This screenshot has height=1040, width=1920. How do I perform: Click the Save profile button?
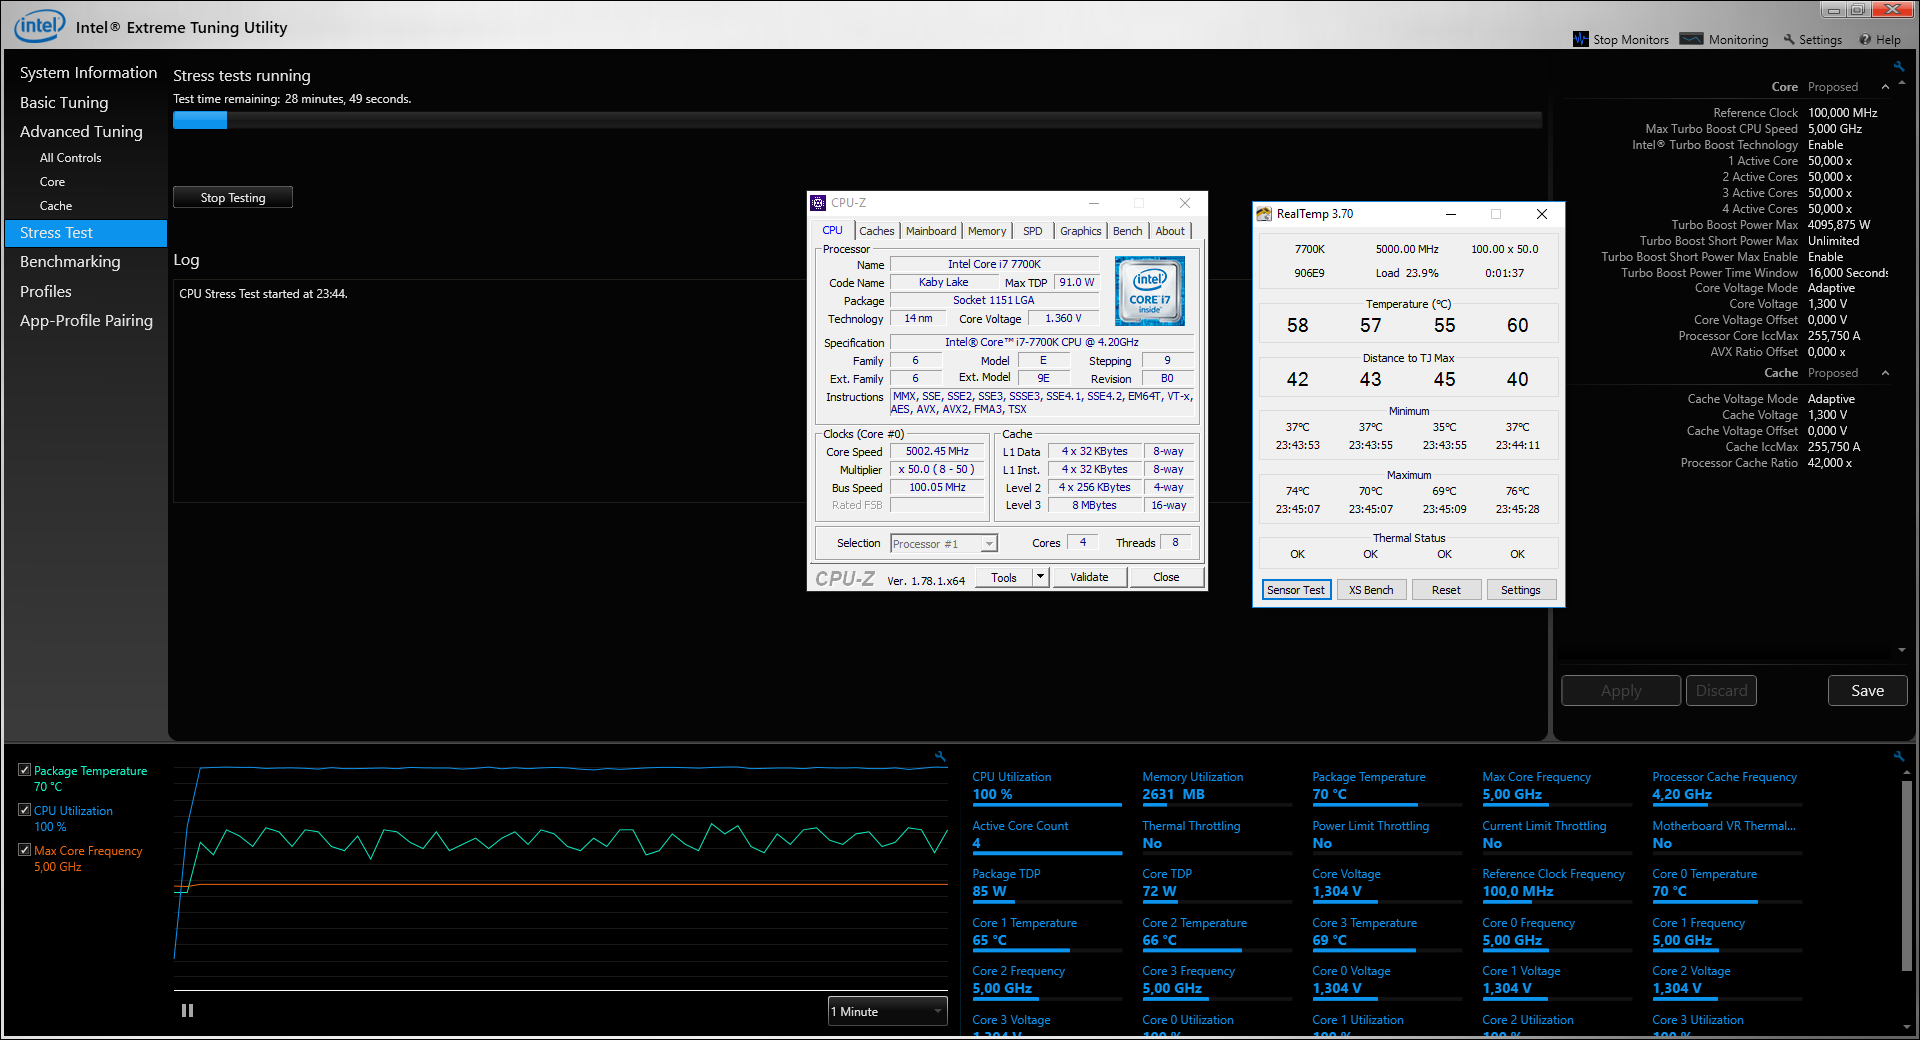[x=1867, y=691]
